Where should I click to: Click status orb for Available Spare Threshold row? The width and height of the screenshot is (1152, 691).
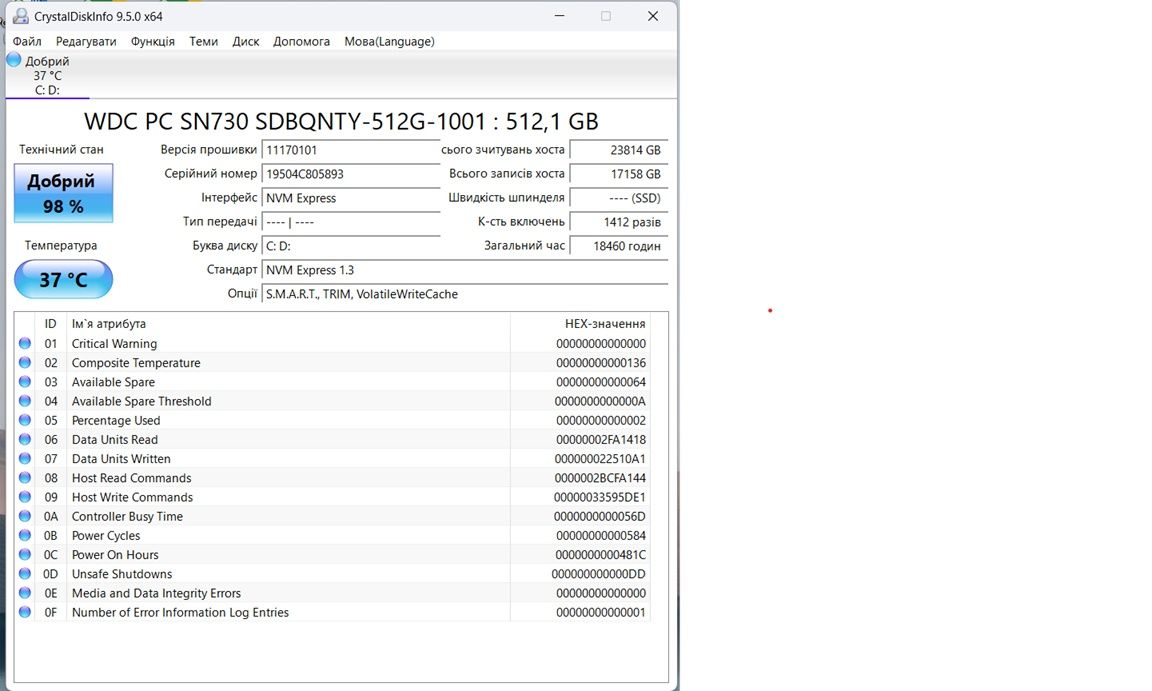coord(25,400)
